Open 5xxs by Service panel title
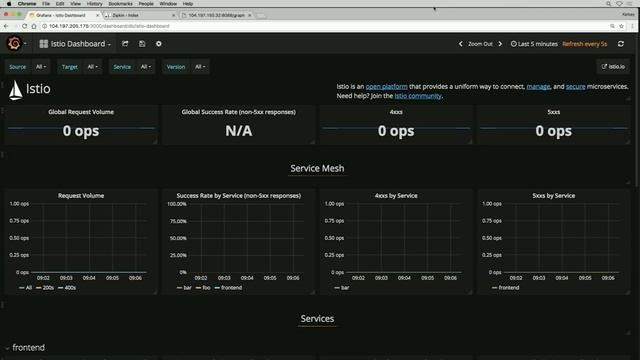Viewport: 640px width, 360px height. (x=553, y=196)
